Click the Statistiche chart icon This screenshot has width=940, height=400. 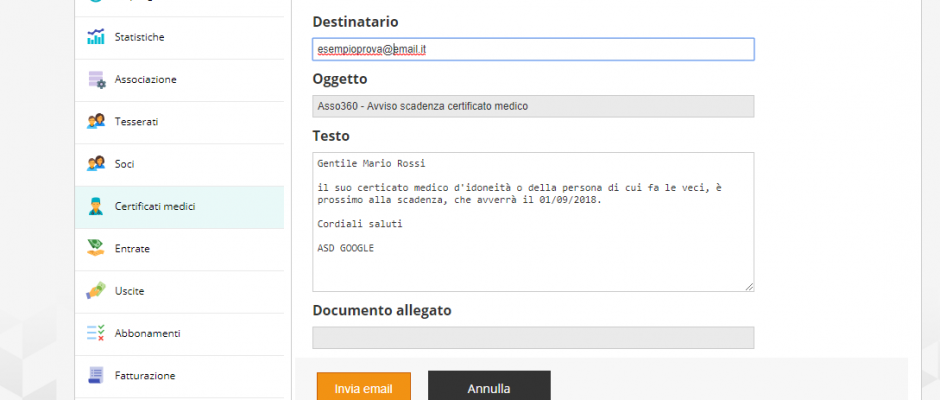95,37
